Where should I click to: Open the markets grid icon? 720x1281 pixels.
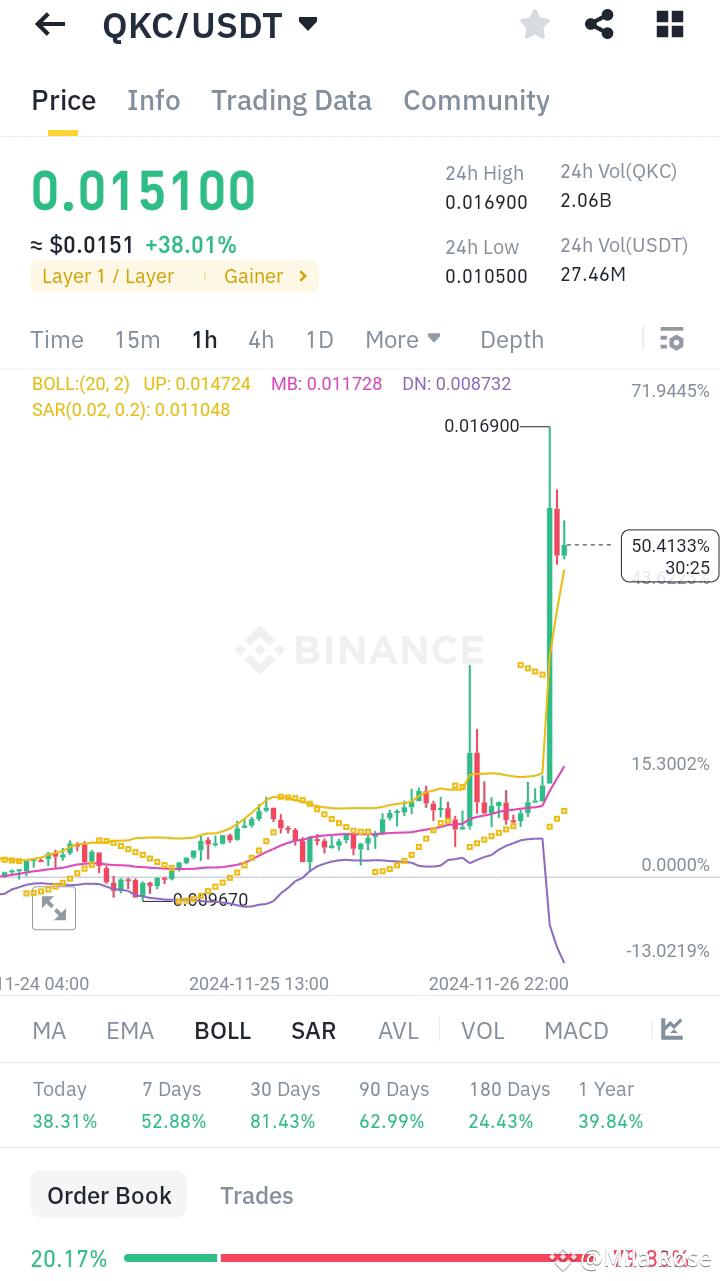[669, 24]
